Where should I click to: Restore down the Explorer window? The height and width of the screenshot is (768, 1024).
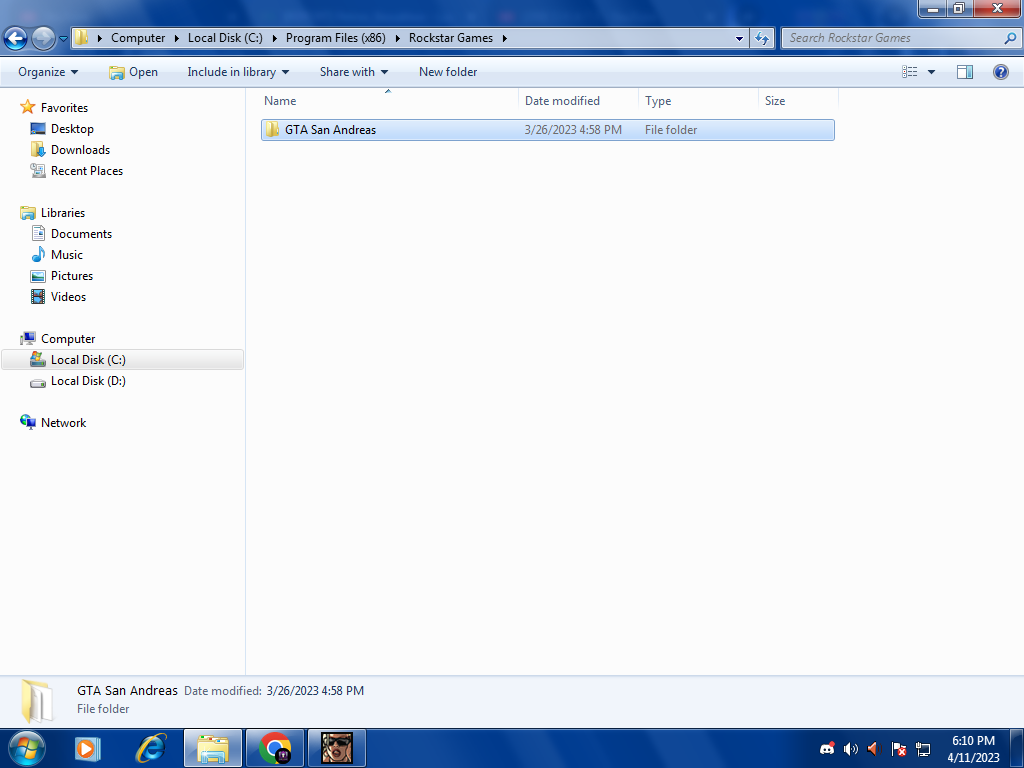pos(959,8)
